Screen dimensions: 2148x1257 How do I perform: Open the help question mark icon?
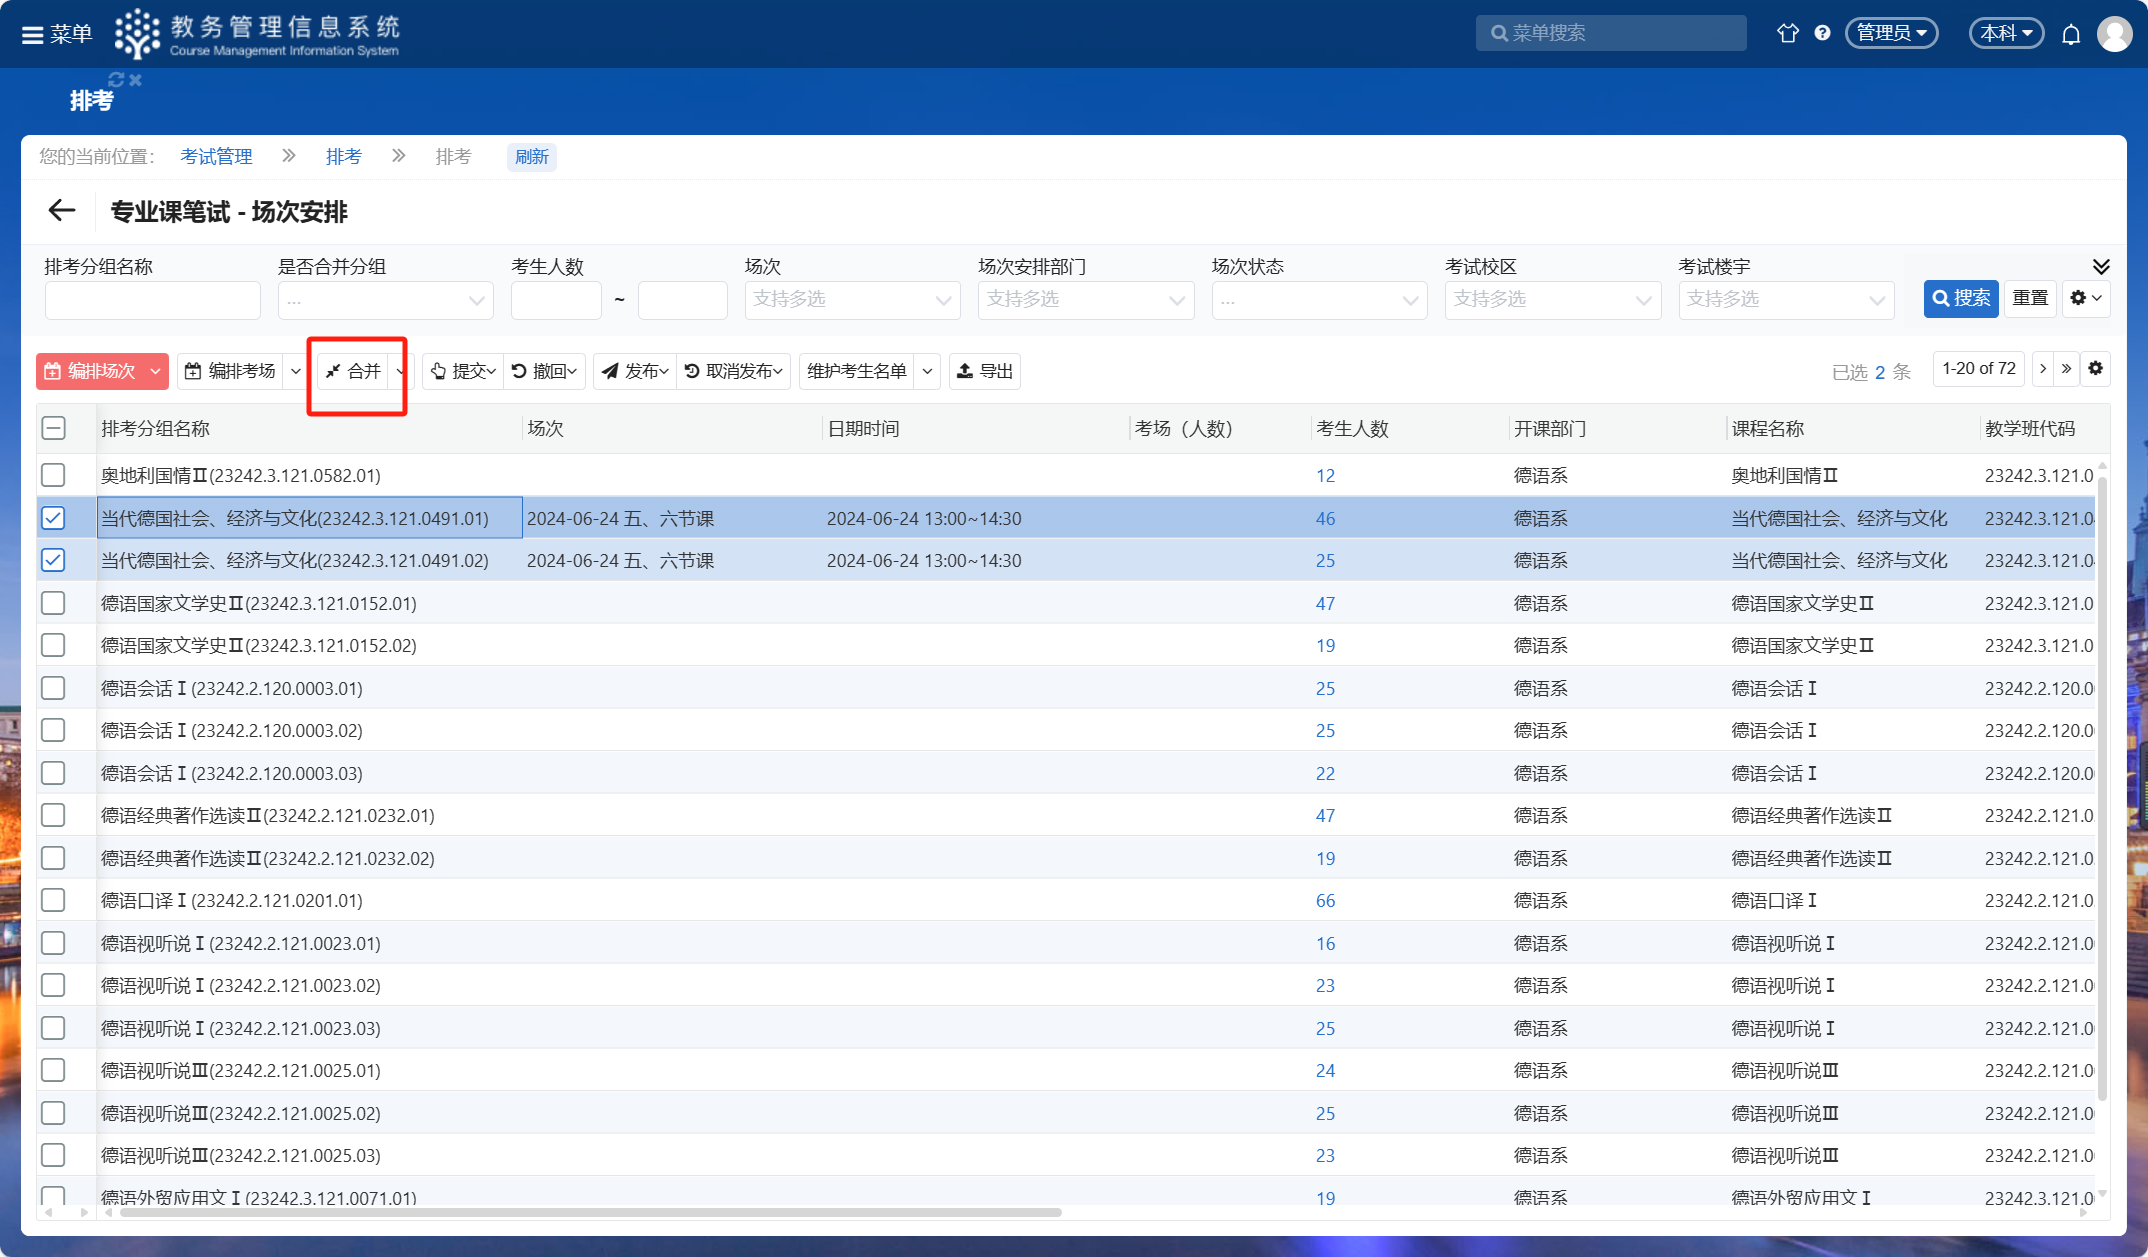tap(1823, 33)
